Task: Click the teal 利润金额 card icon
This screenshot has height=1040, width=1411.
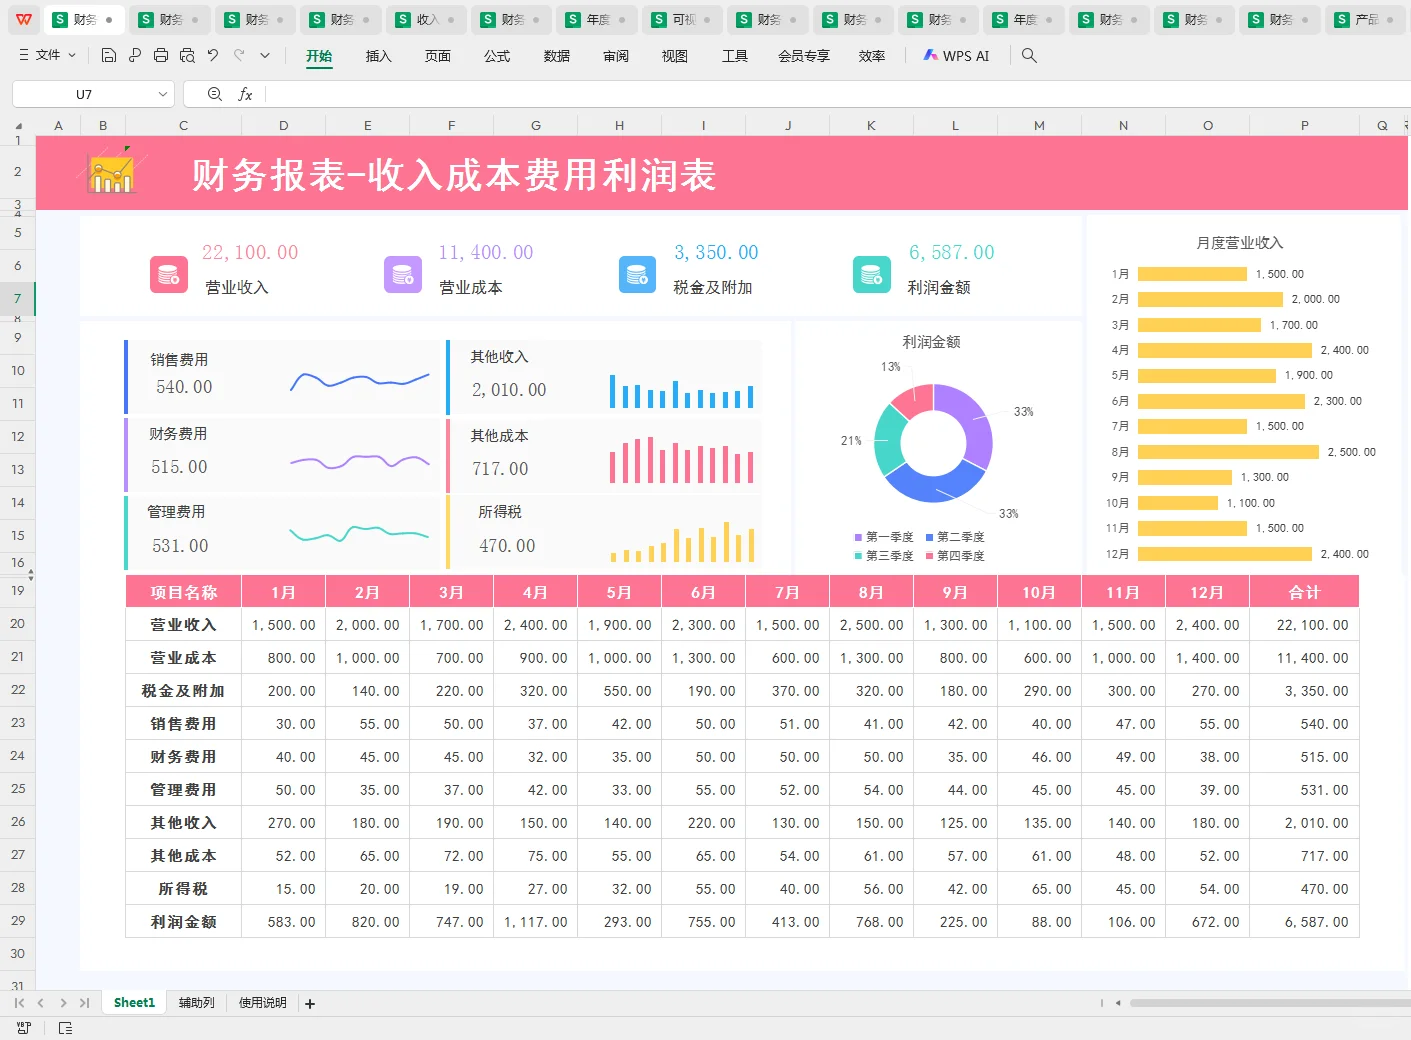Action: pyautogui.click(x=871, y=274)
